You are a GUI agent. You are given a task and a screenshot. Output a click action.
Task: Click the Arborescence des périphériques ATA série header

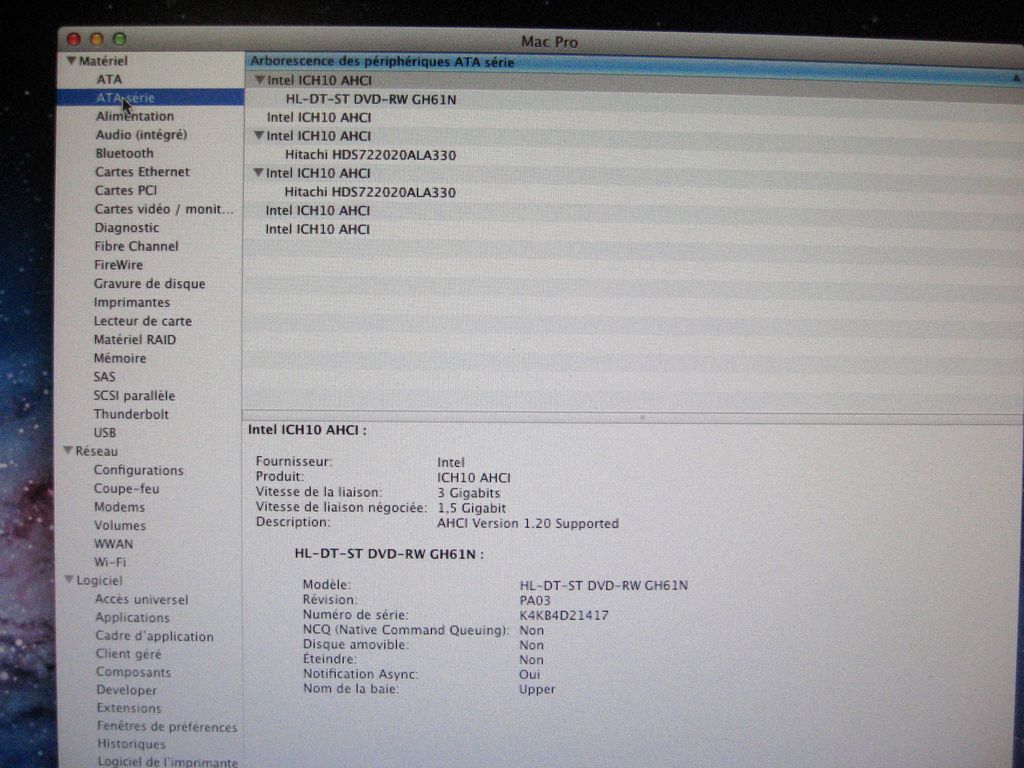[382, 62]
